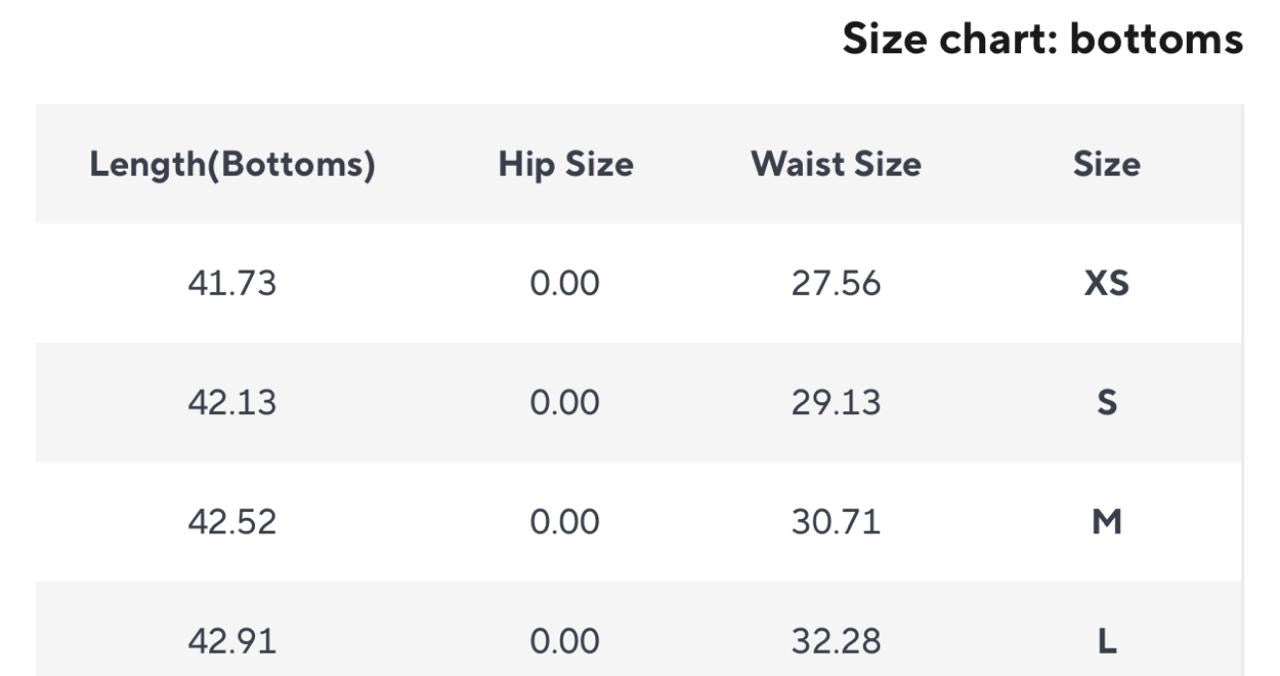The height and width of the screenshot is (676, 1280).
Task: Click the hip size value in M row
Action: pos(565,521)
